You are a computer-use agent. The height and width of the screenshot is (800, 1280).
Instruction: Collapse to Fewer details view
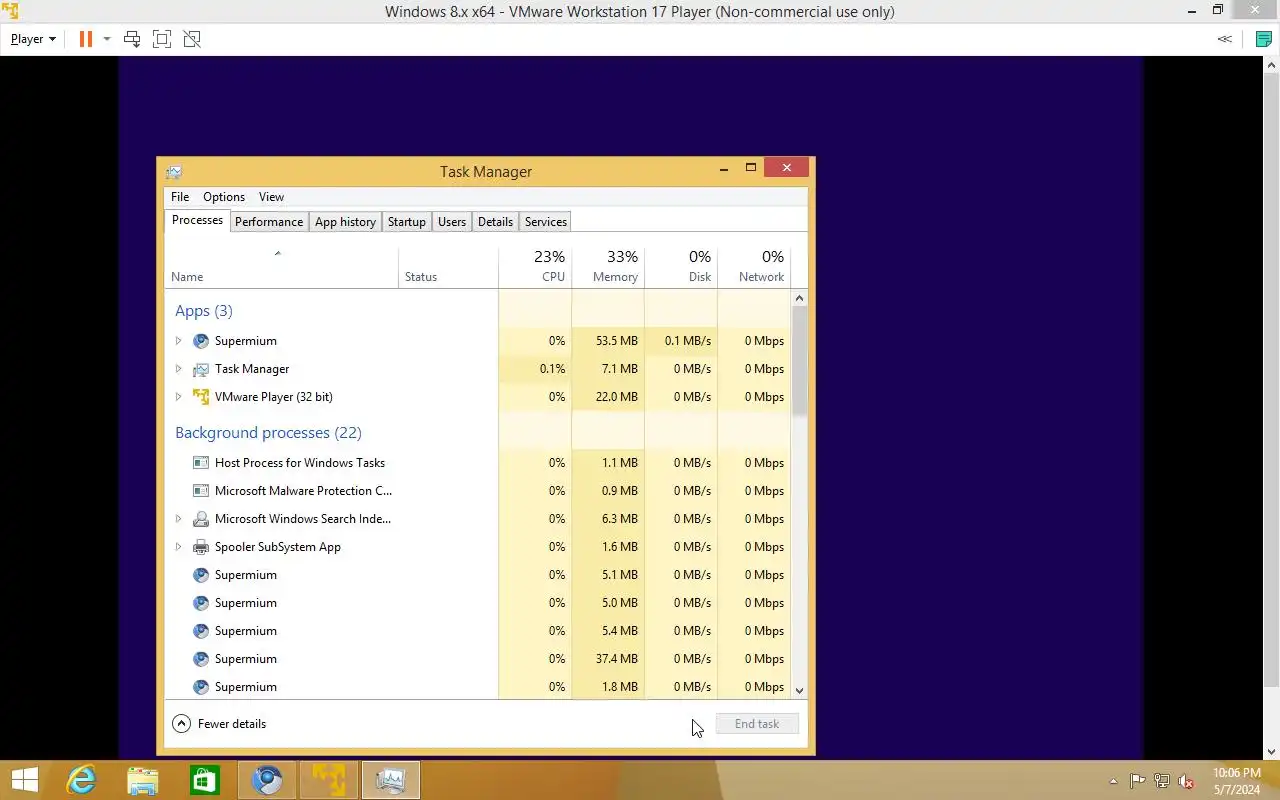point(219,724)
